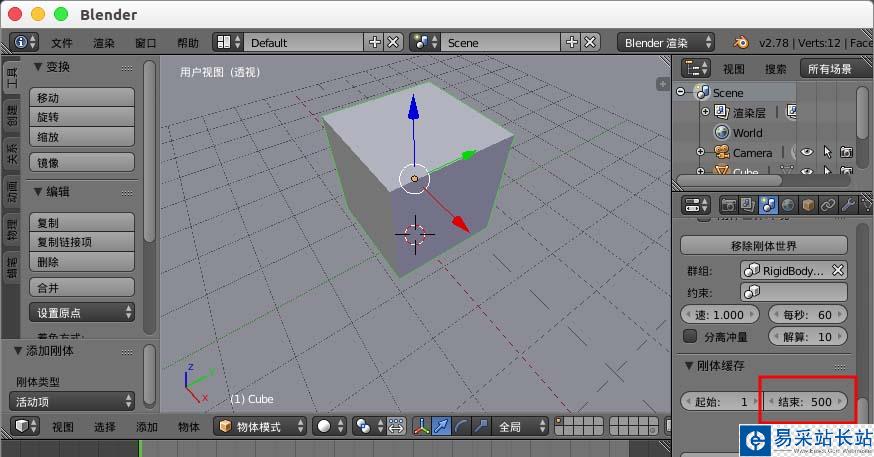
Task: Switch to Render properties camera tab
Action: (x=728, y=205)
